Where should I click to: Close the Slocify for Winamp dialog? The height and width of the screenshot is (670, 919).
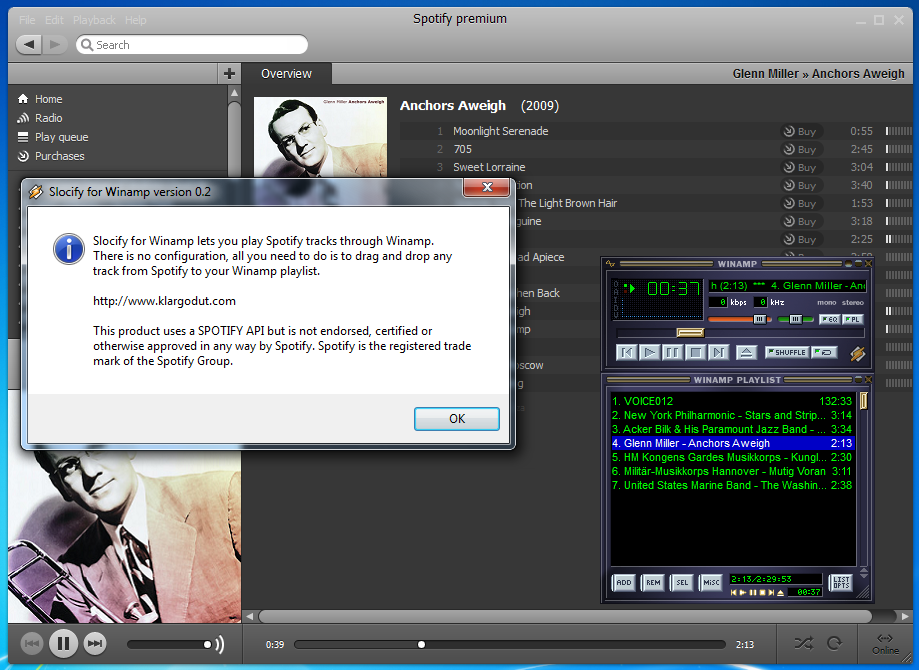pos(486,187)
